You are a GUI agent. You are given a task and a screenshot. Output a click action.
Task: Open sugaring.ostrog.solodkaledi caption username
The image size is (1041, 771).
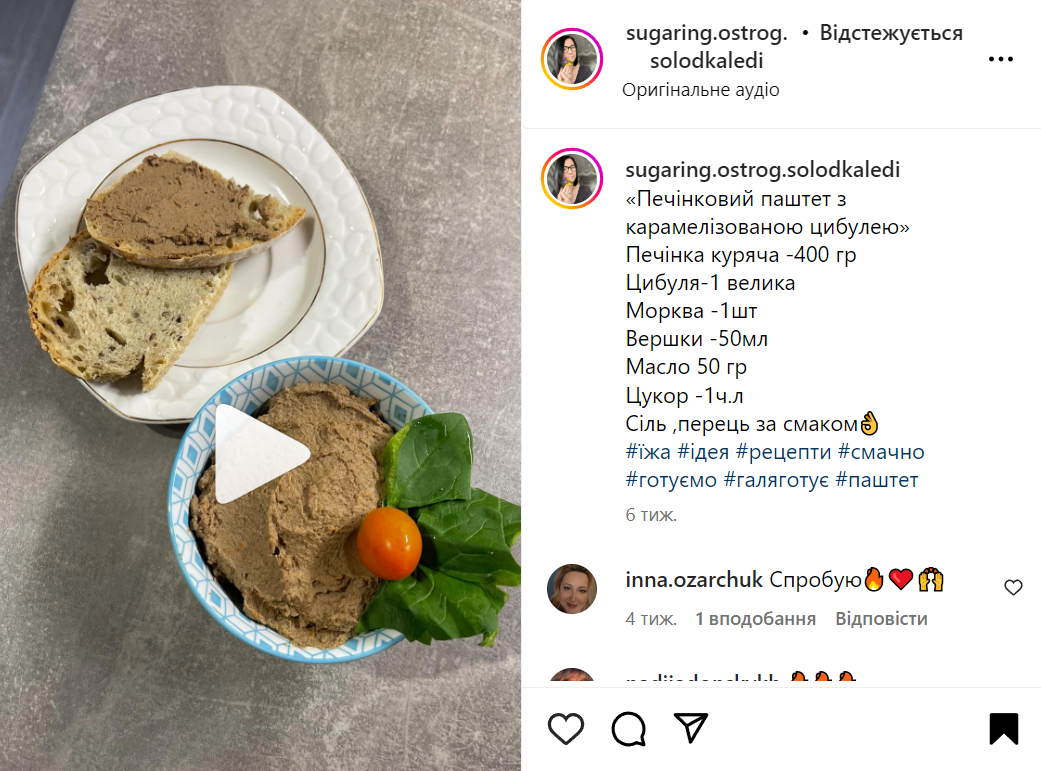763,170
